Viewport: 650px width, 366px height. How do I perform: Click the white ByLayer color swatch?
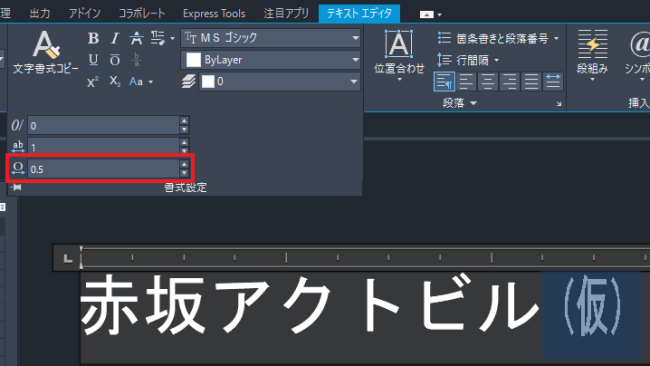click(193, 60)
